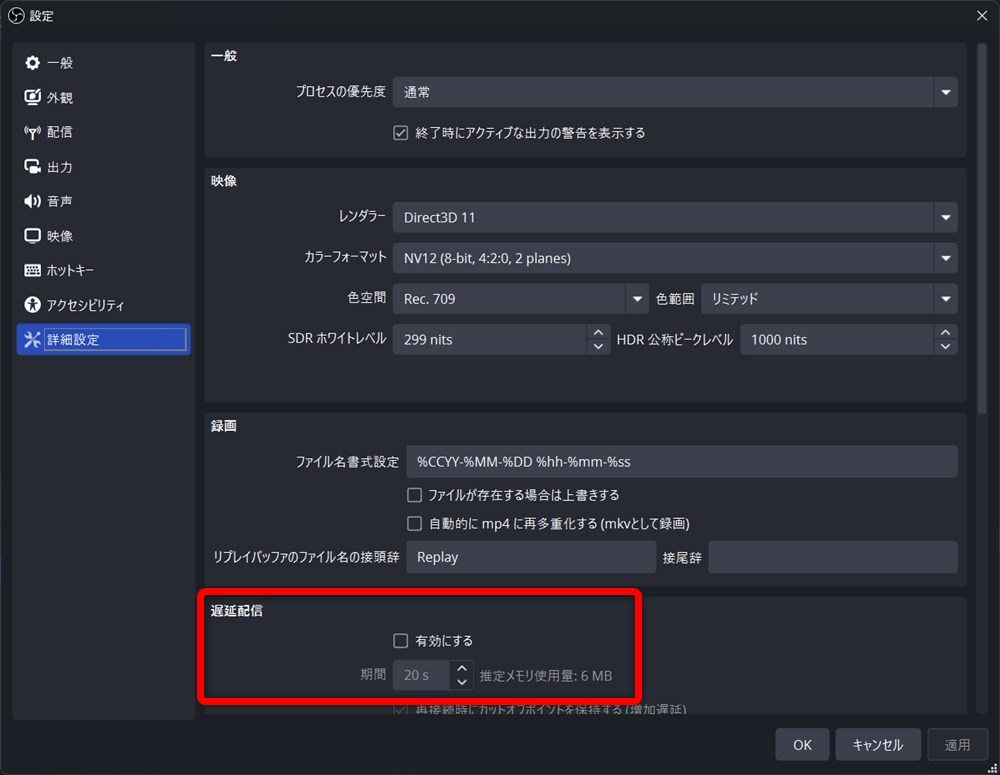Click the empty 接尾辞 suffix field
This screenshot has width=1000, height=775.
click(x=833, y=557)
